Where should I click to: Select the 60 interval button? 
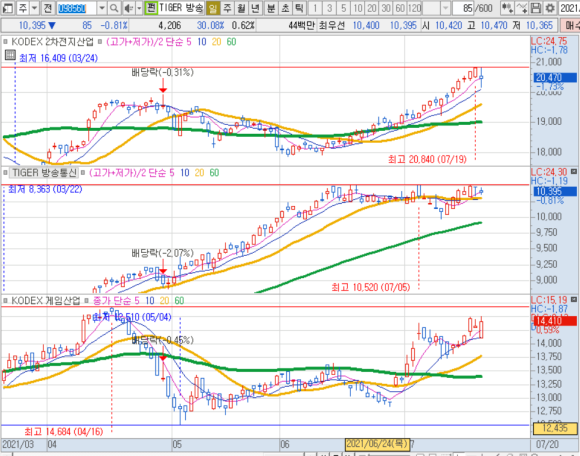pyautogui.click(x=400, y=8)
